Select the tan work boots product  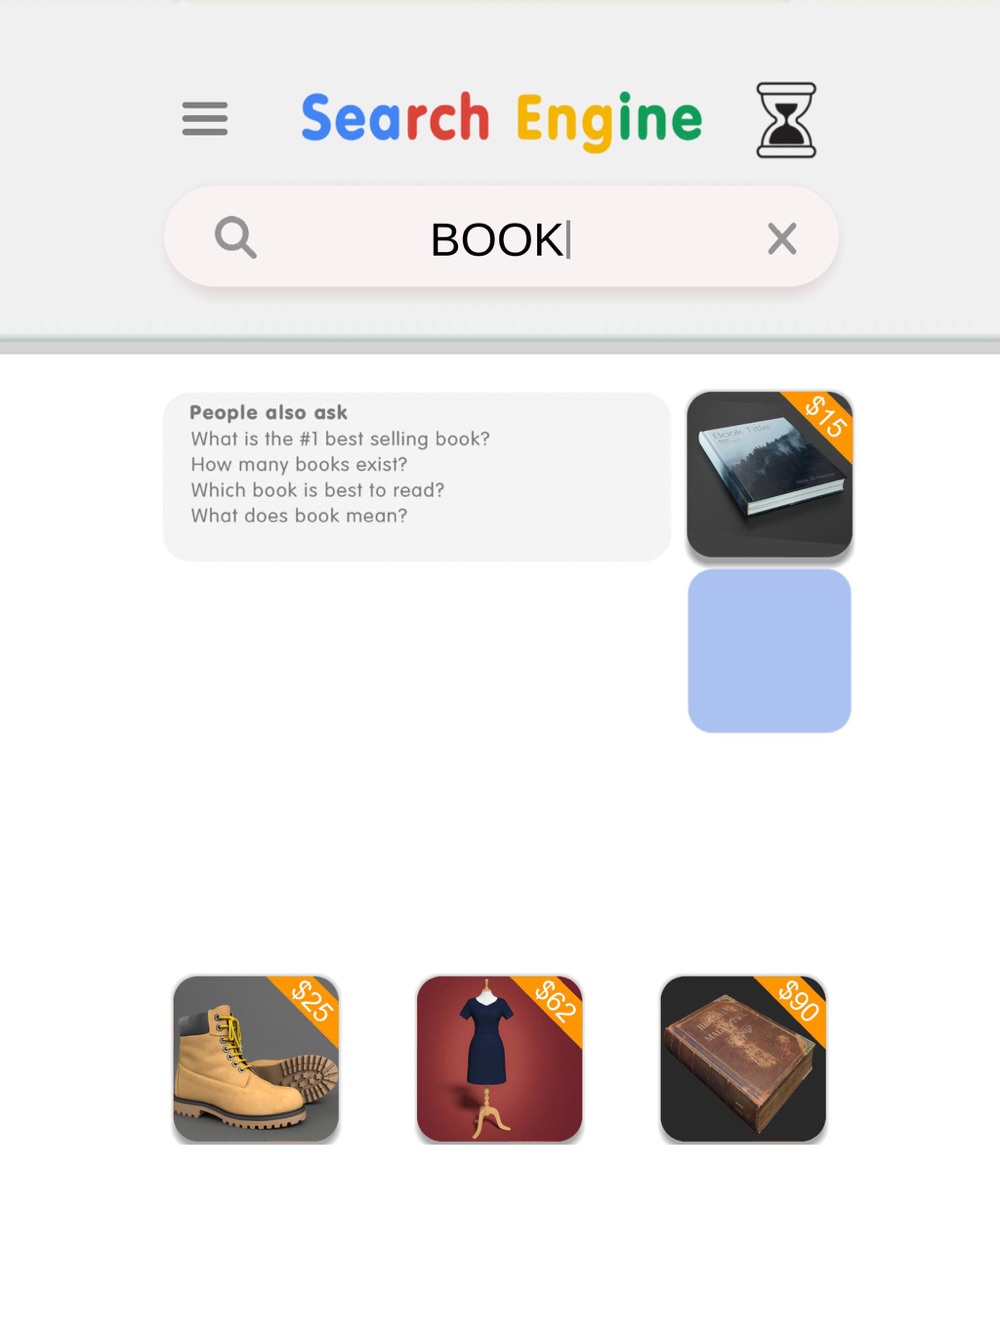click(256, 1059)
